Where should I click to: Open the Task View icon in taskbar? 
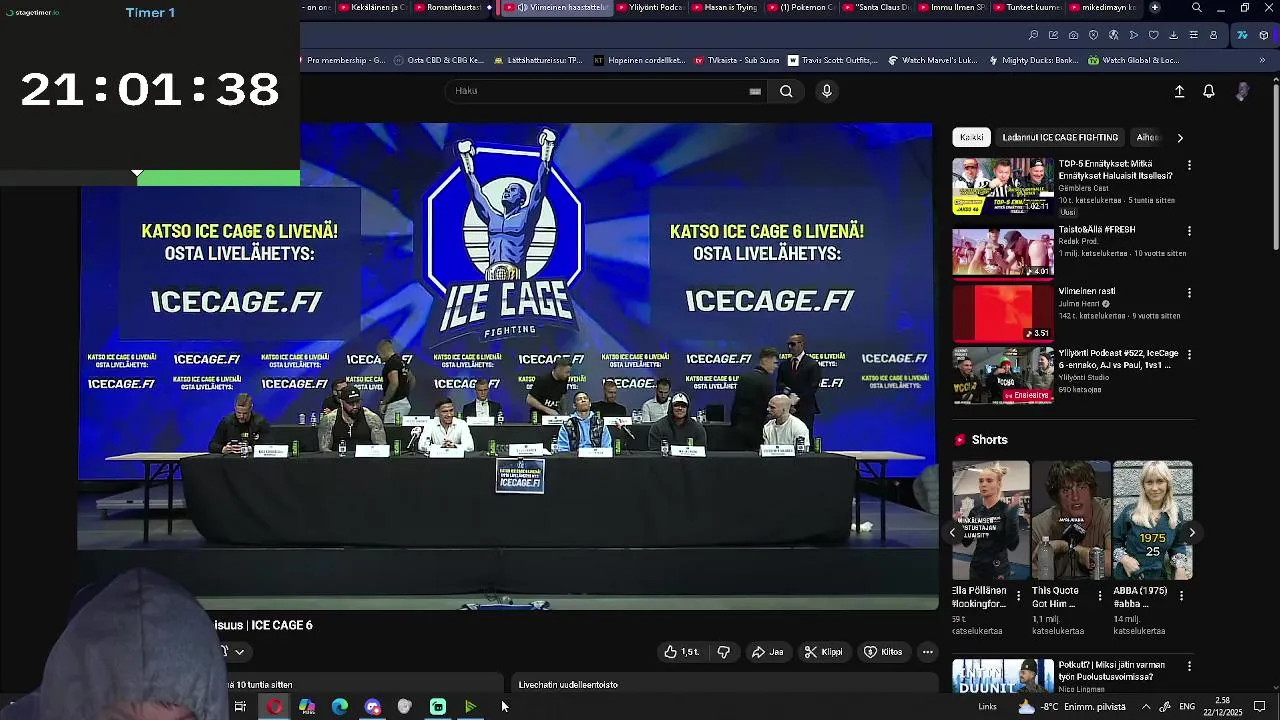[240, 707]
